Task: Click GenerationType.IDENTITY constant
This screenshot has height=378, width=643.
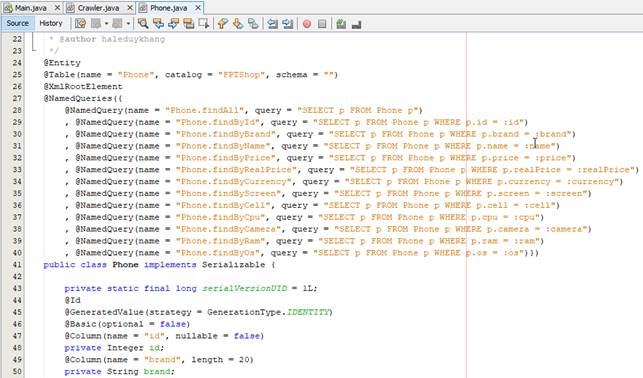Action: [269, 312]
